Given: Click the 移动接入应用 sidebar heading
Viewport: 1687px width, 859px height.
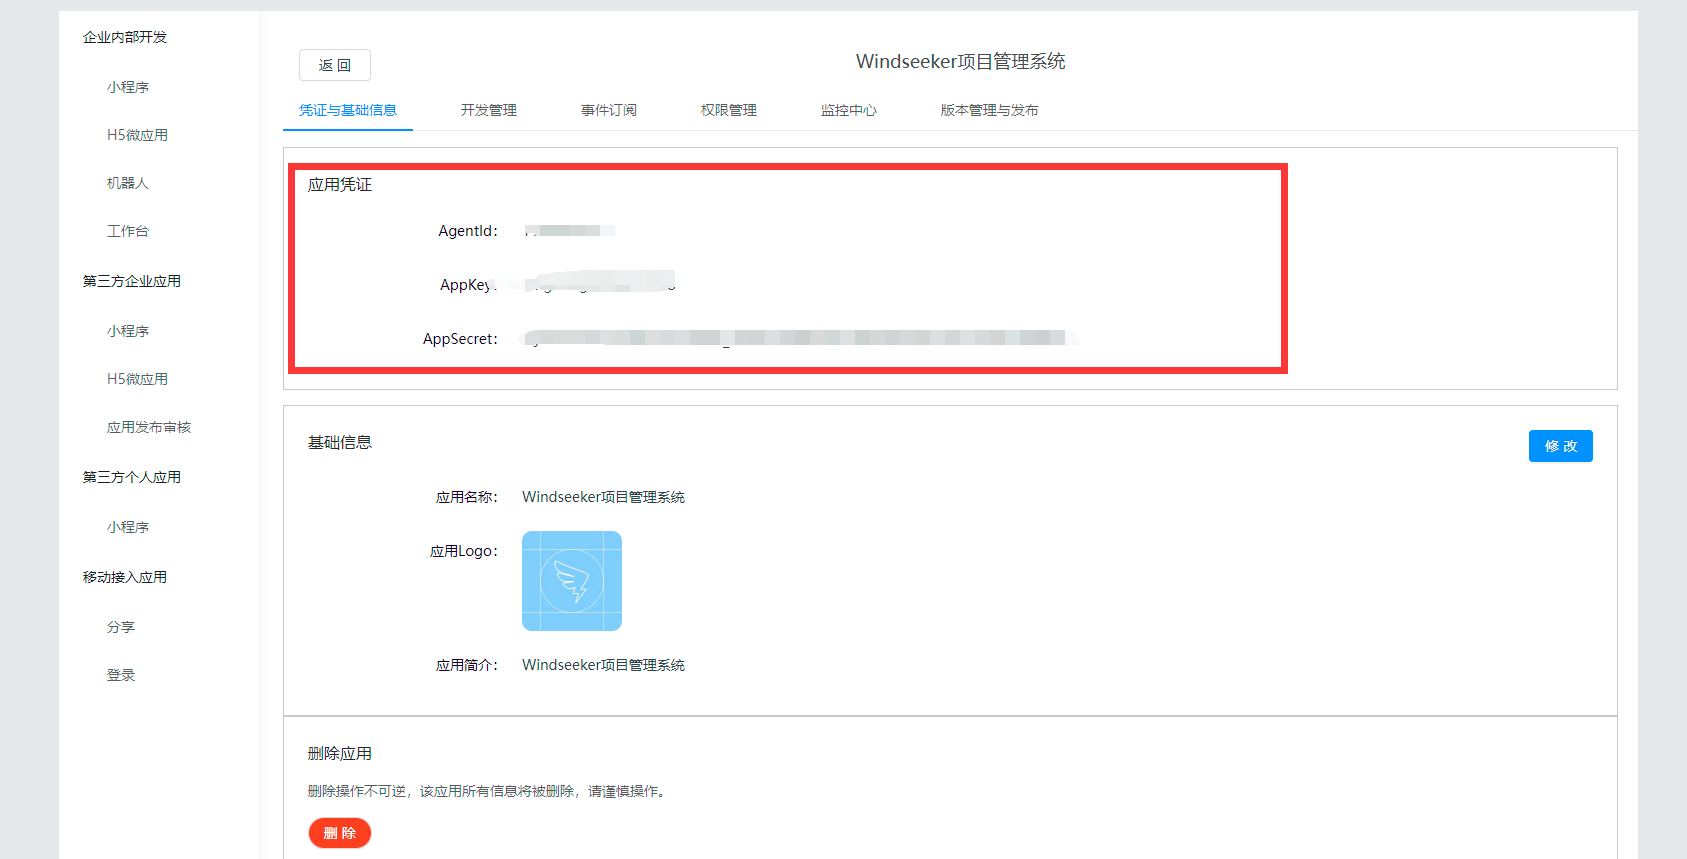Looking at the screenshot, I should pos(125,577).
